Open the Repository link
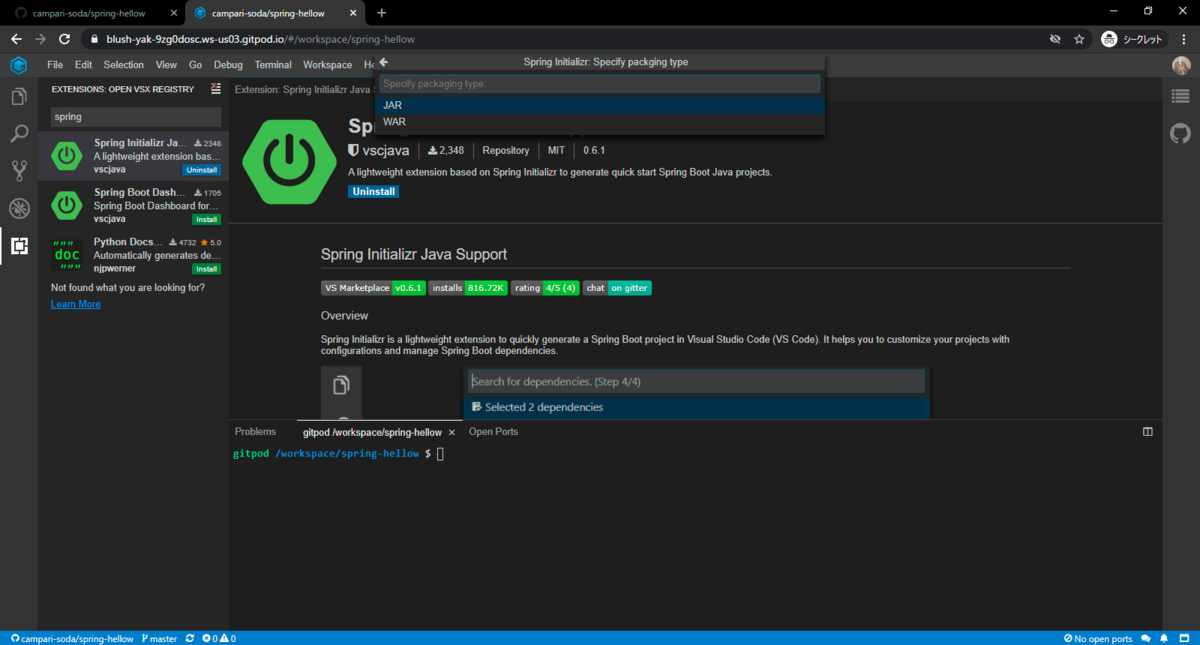Screen dimensions: 1200x645 point(506,150)
